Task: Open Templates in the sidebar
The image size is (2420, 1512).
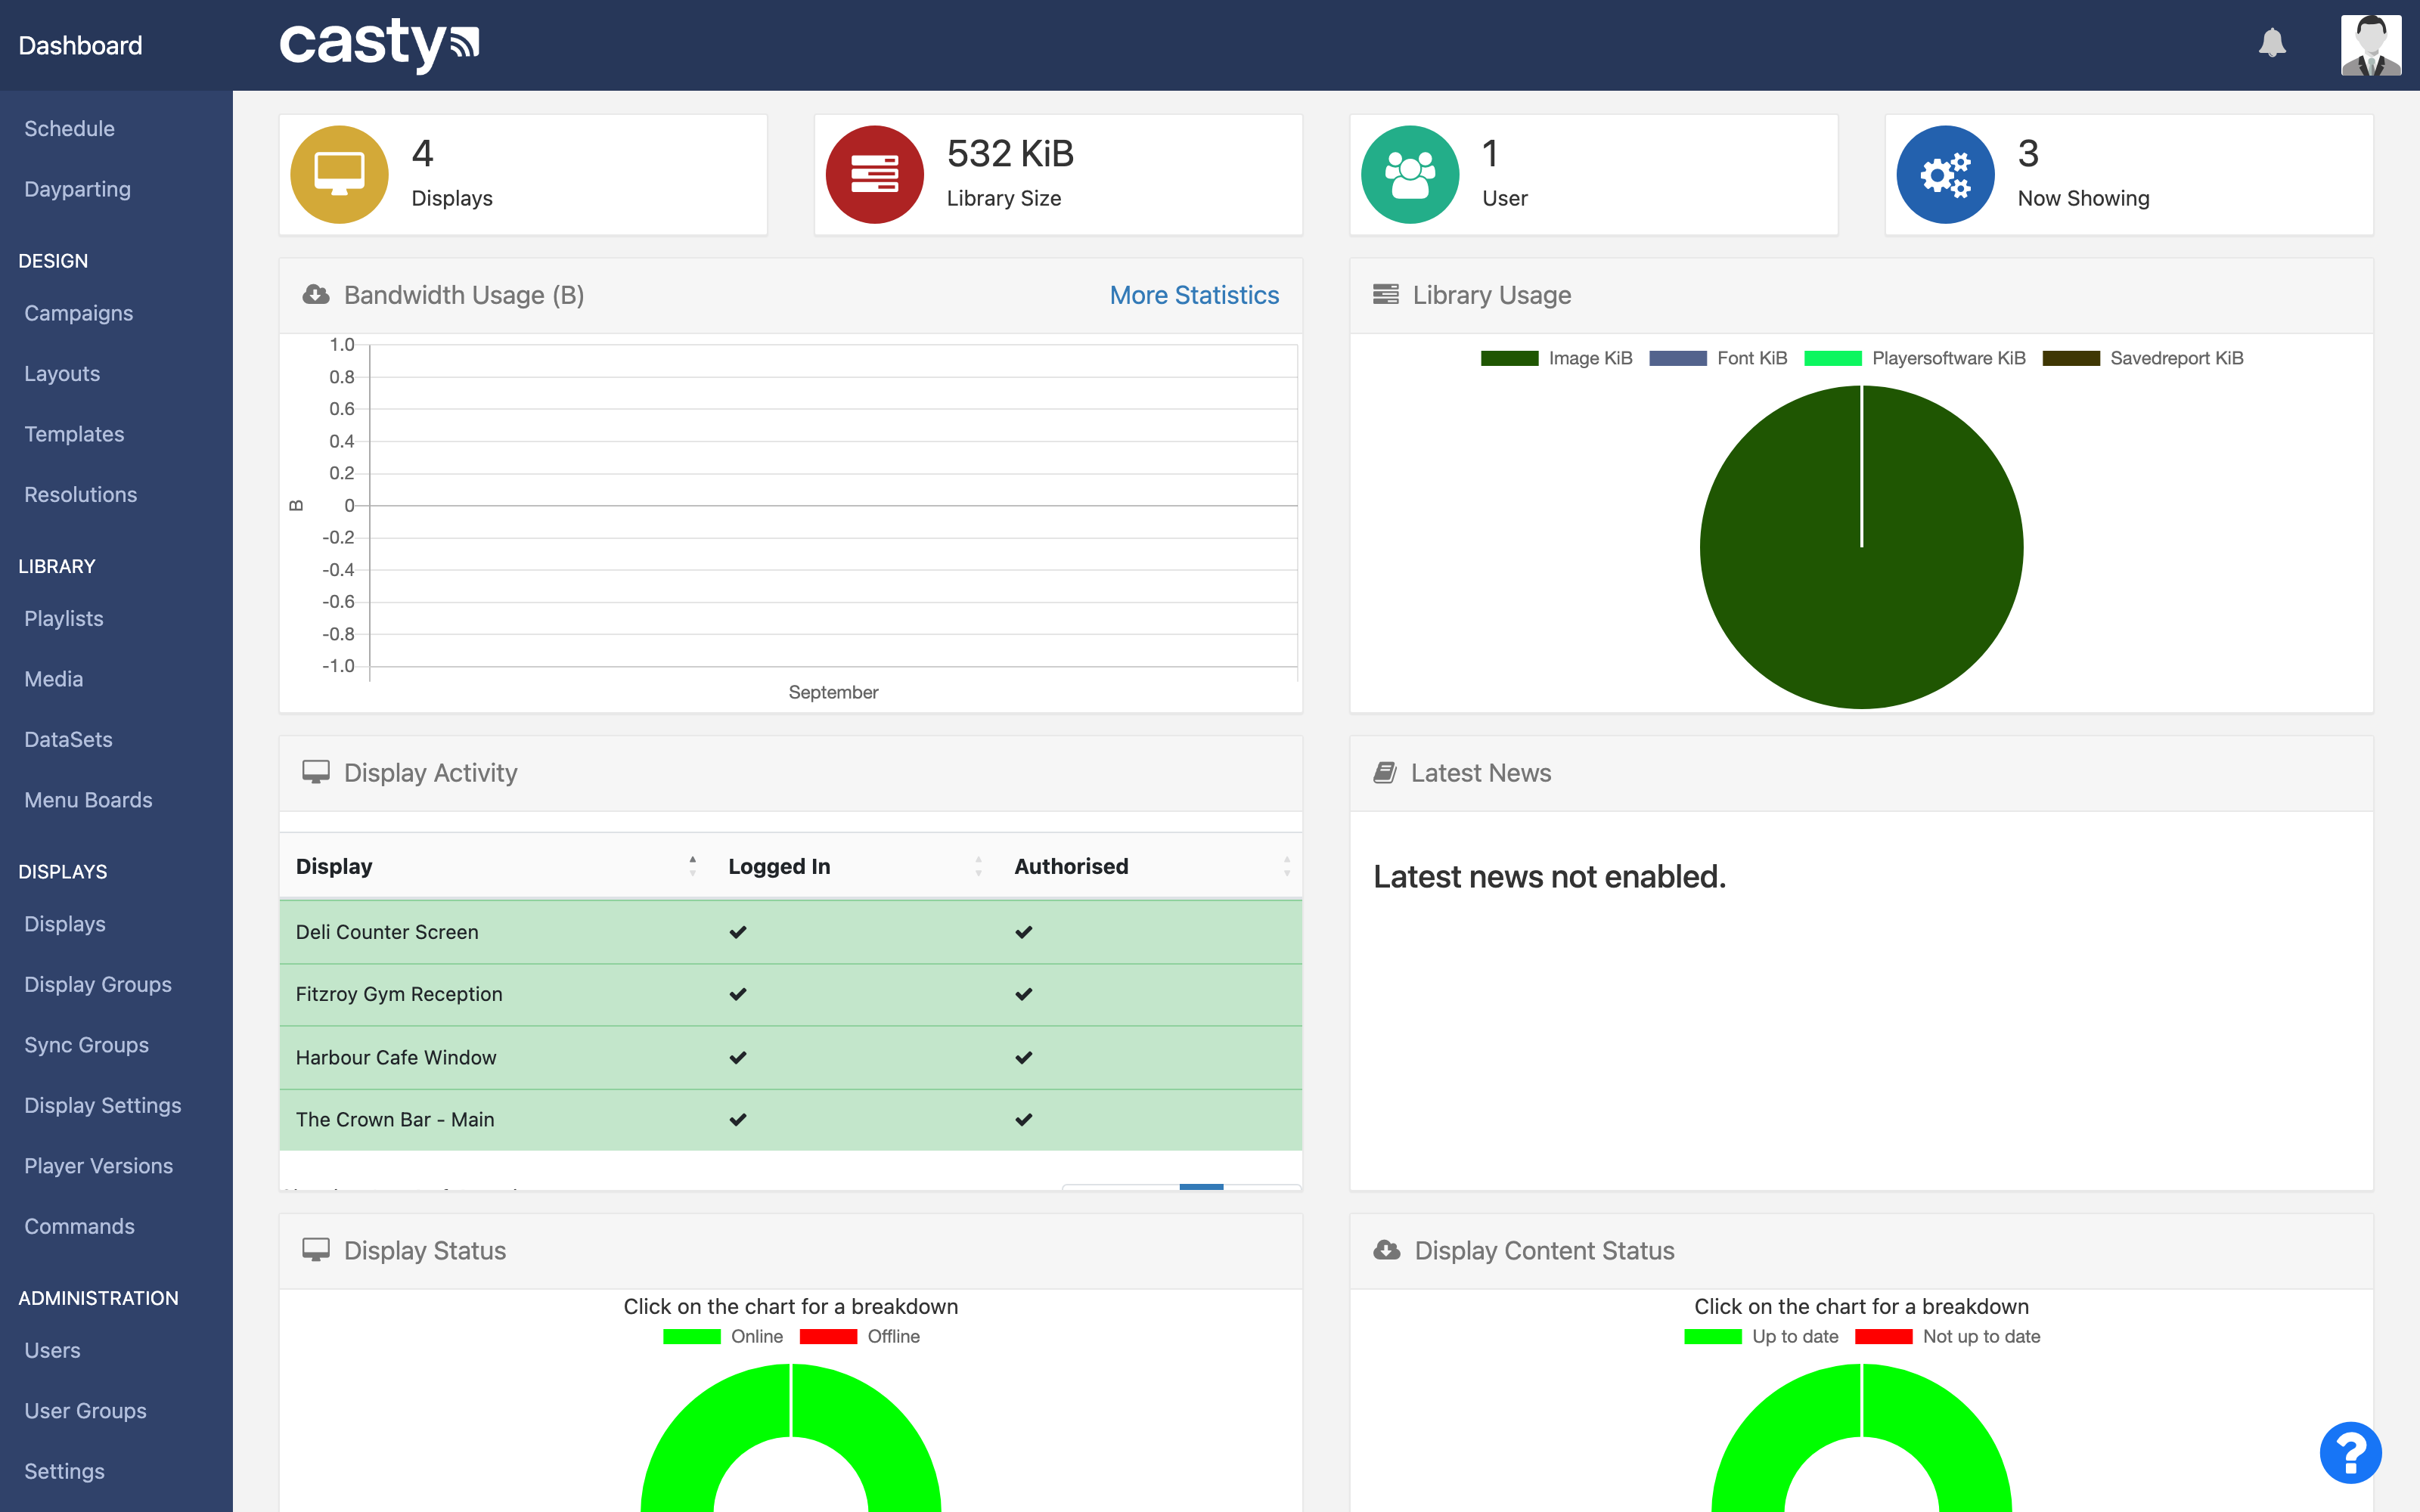Action: pyautogui.click(x=74, y=434)
